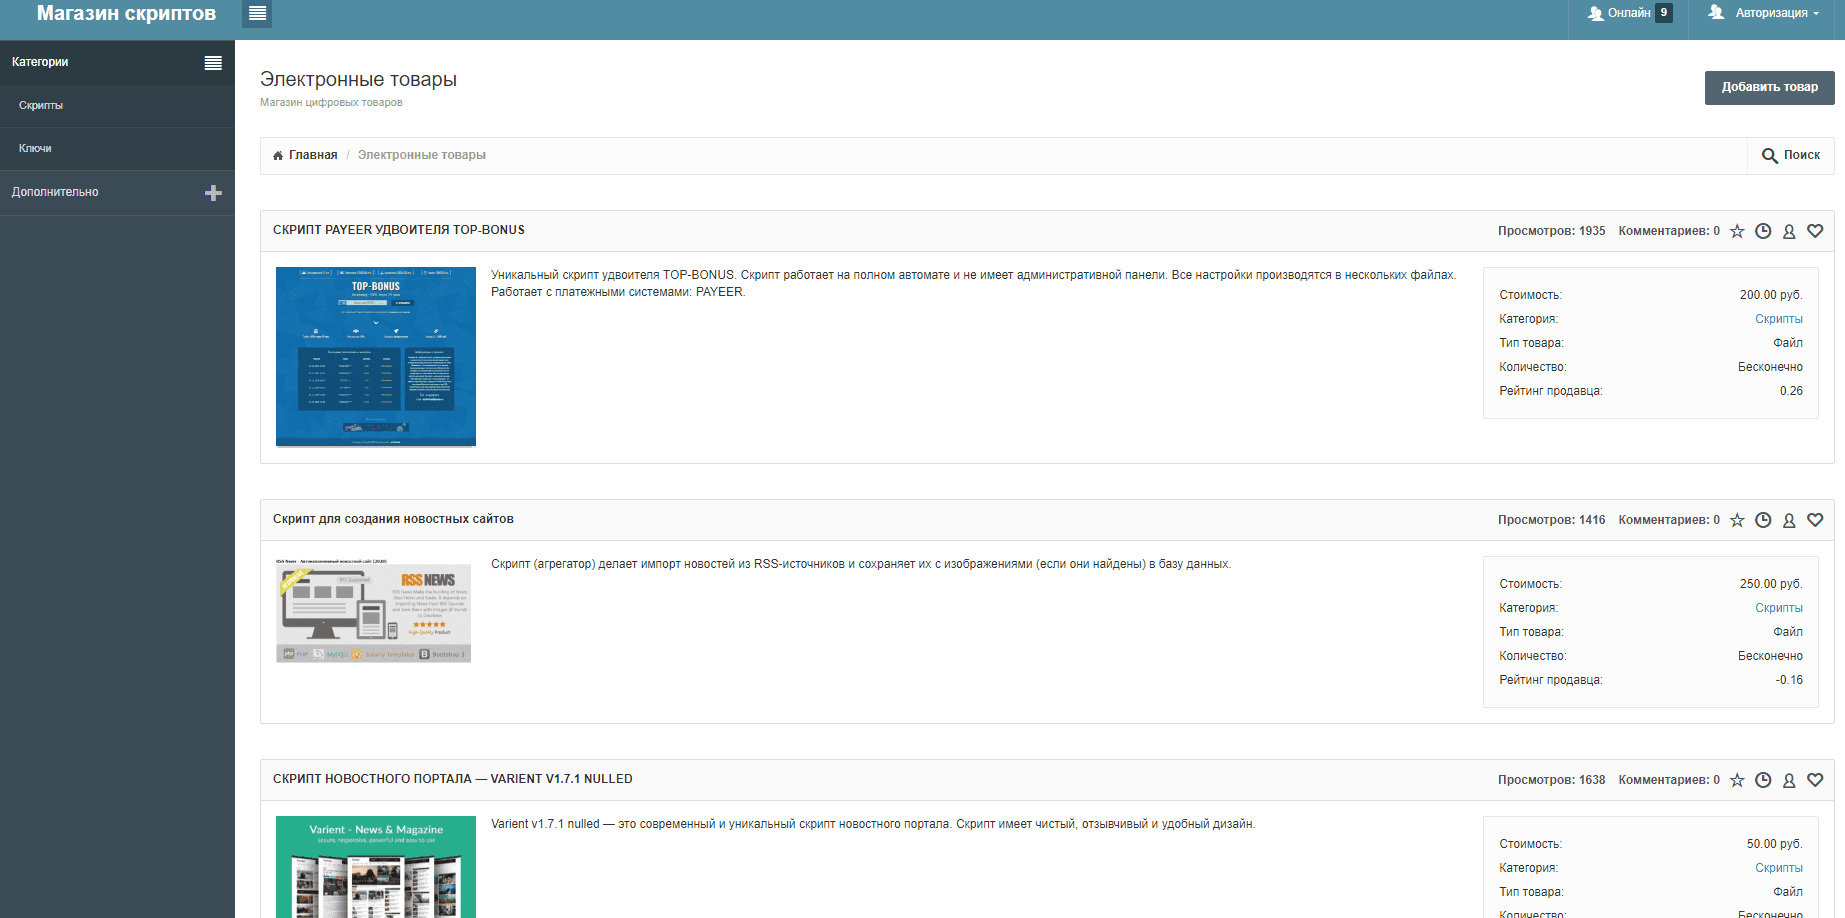
Task: Open the TOP-BONUS script thumbnail image
Action: [x=376, y=356]
